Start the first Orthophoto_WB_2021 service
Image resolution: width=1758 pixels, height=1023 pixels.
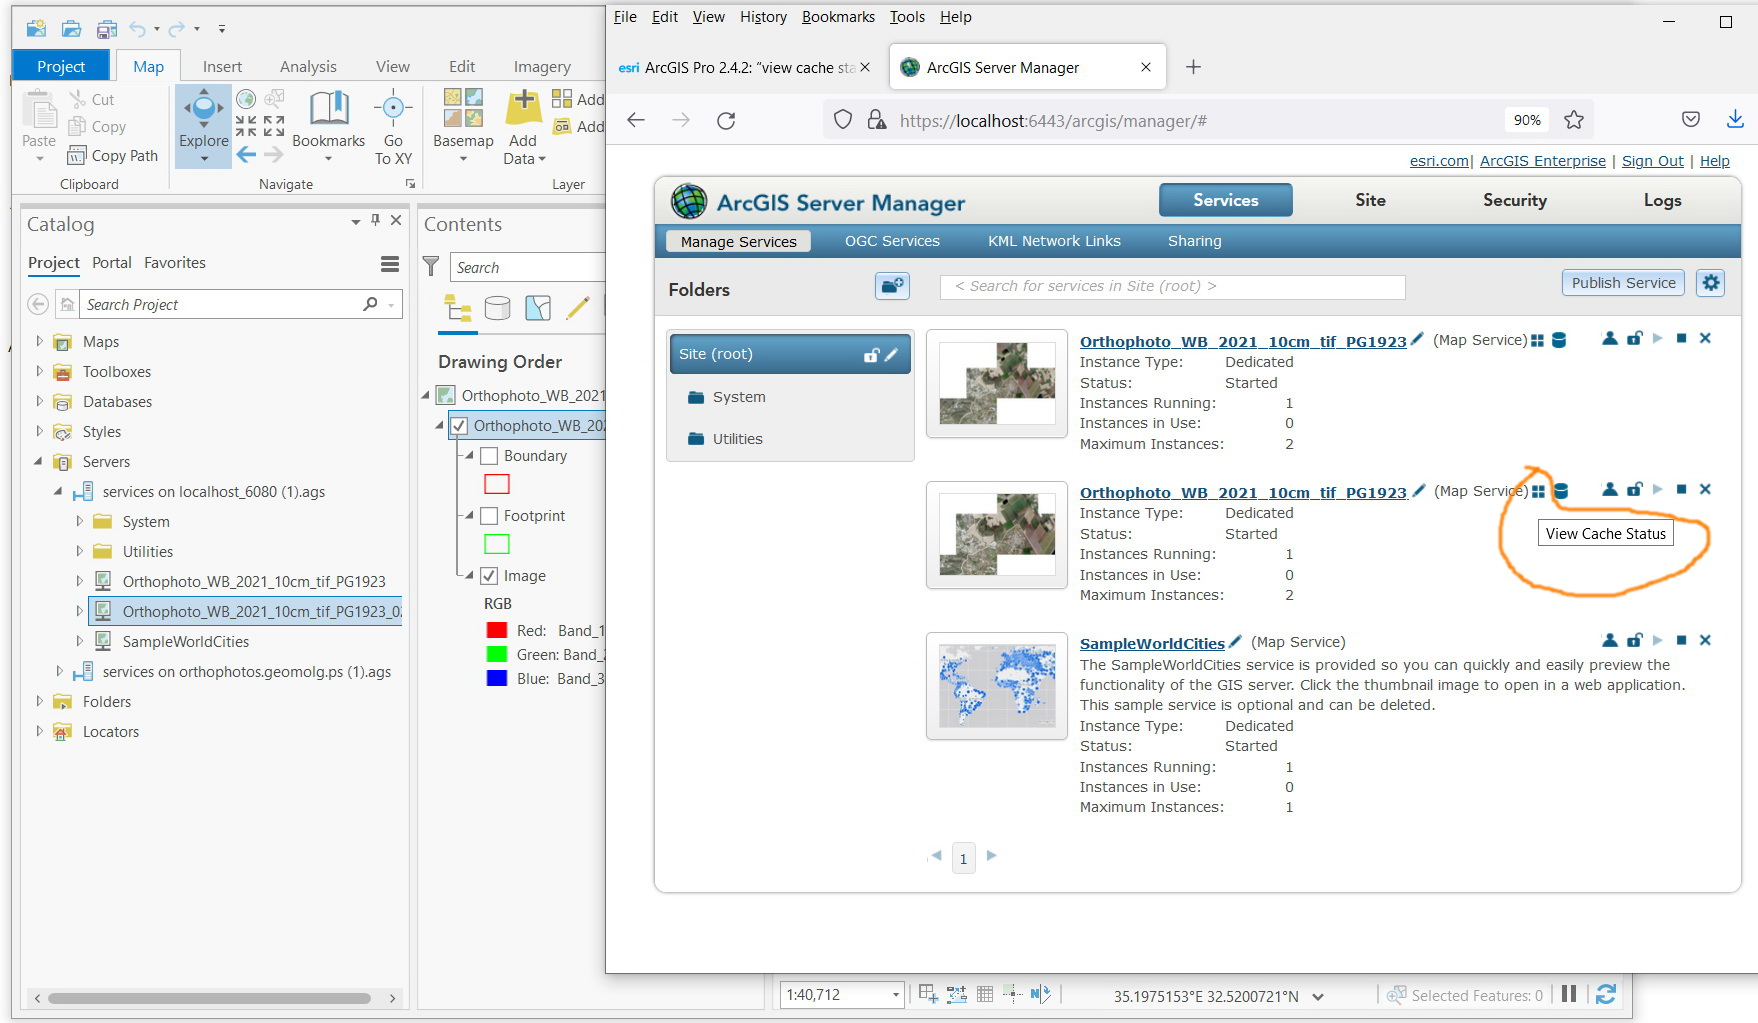pyautogui.click(x=1658, y=338)
